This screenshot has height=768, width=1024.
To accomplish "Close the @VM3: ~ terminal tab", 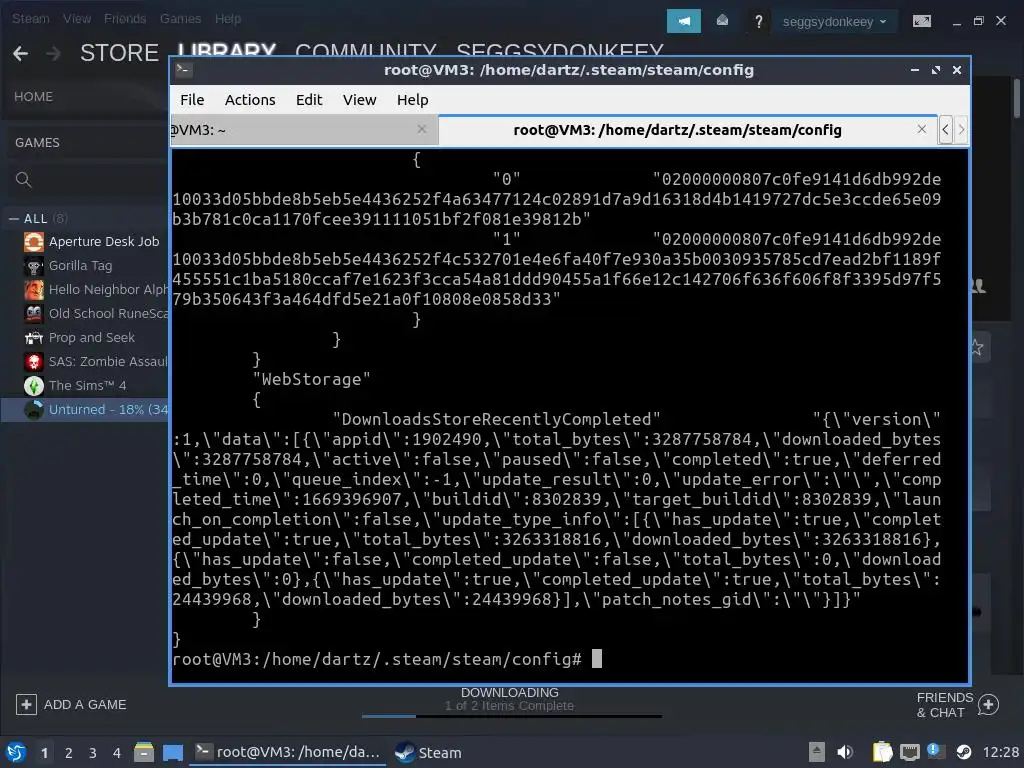I will click(422, 129).
